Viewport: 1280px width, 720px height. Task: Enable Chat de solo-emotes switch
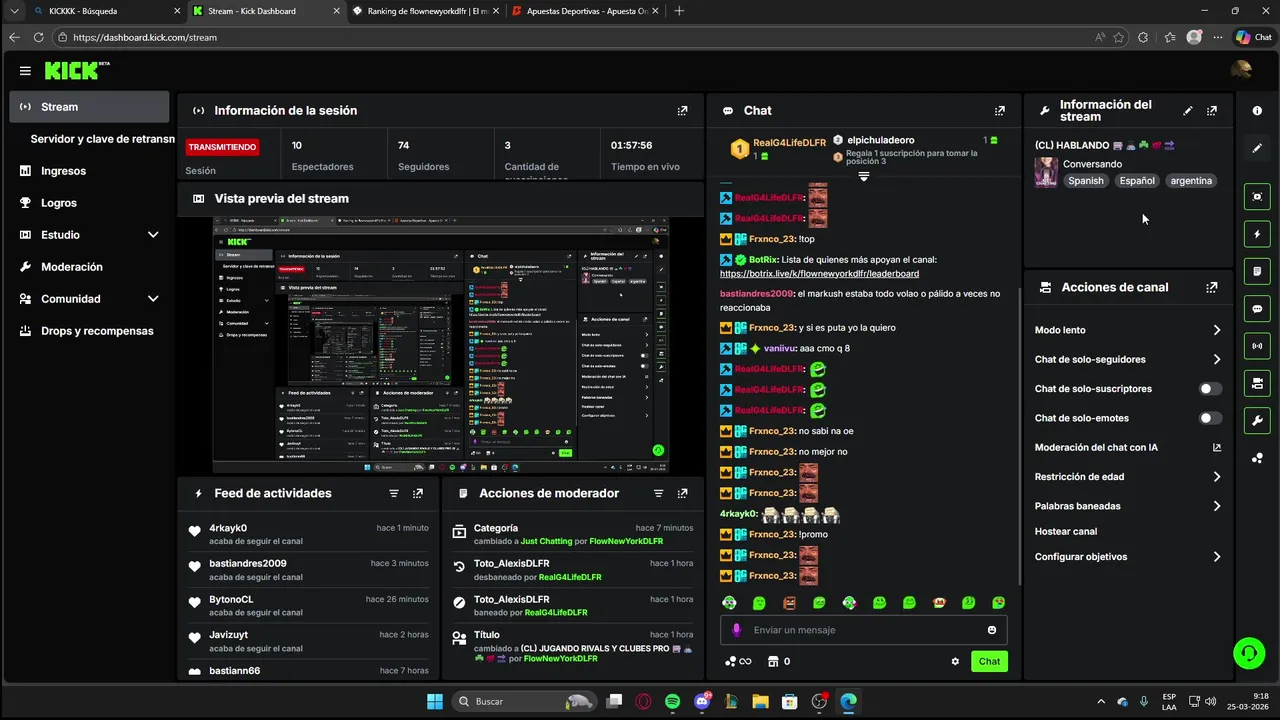[1210, 418]
